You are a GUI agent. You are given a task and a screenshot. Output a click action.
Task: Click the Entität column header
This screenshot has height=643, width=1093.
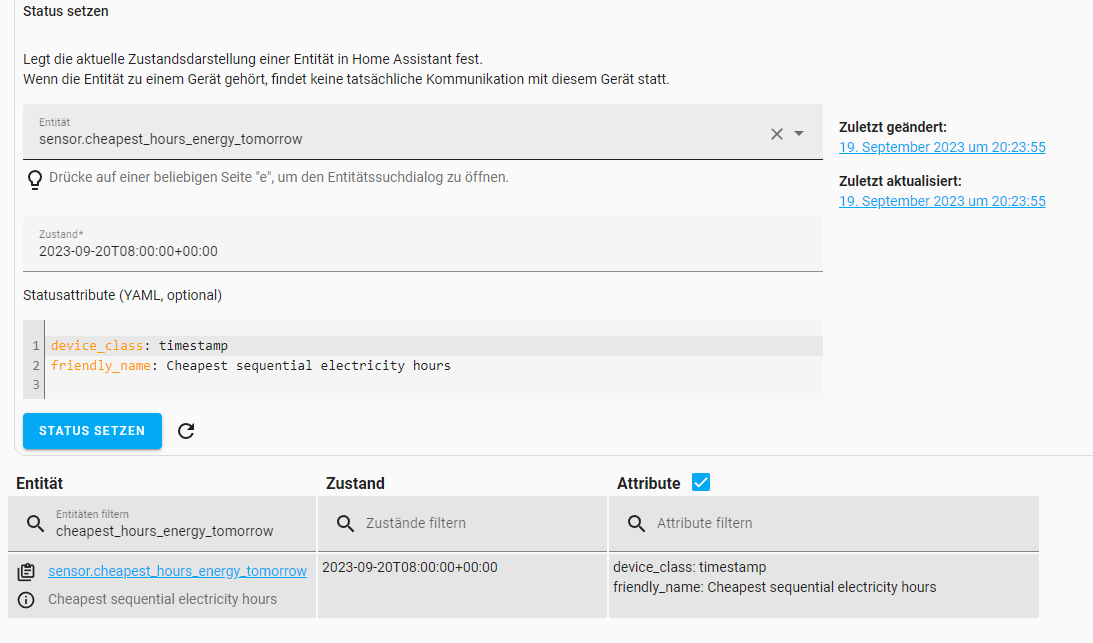coord(40,483)
